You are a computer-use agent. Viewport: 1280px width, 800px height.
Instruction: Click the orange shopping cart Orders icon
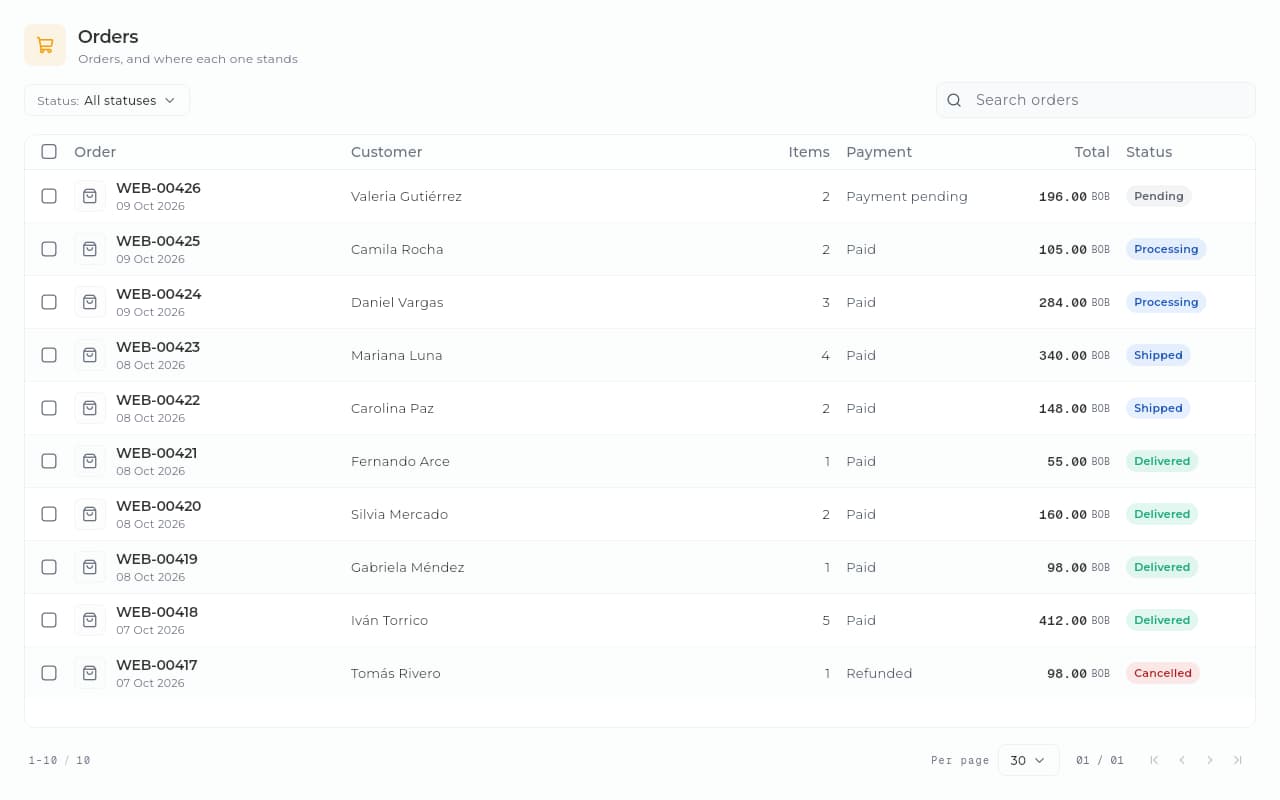[x=45, y=45]
